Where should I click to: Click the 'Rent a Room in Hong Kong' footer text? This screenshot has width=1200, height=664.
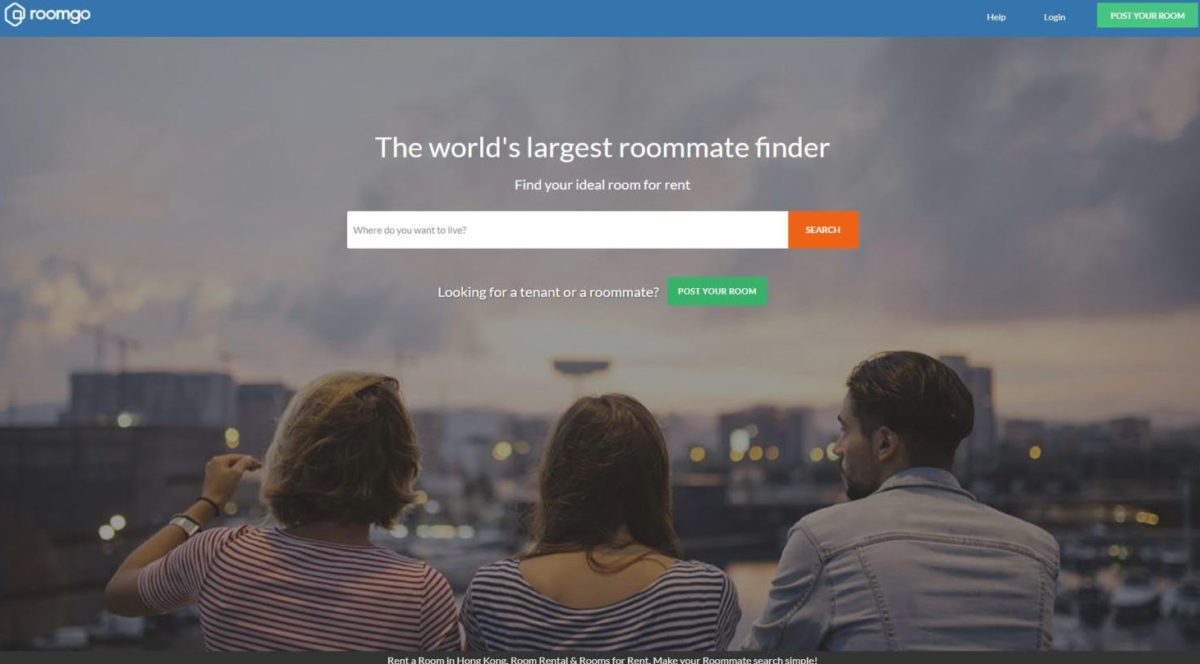pos(602,659)
